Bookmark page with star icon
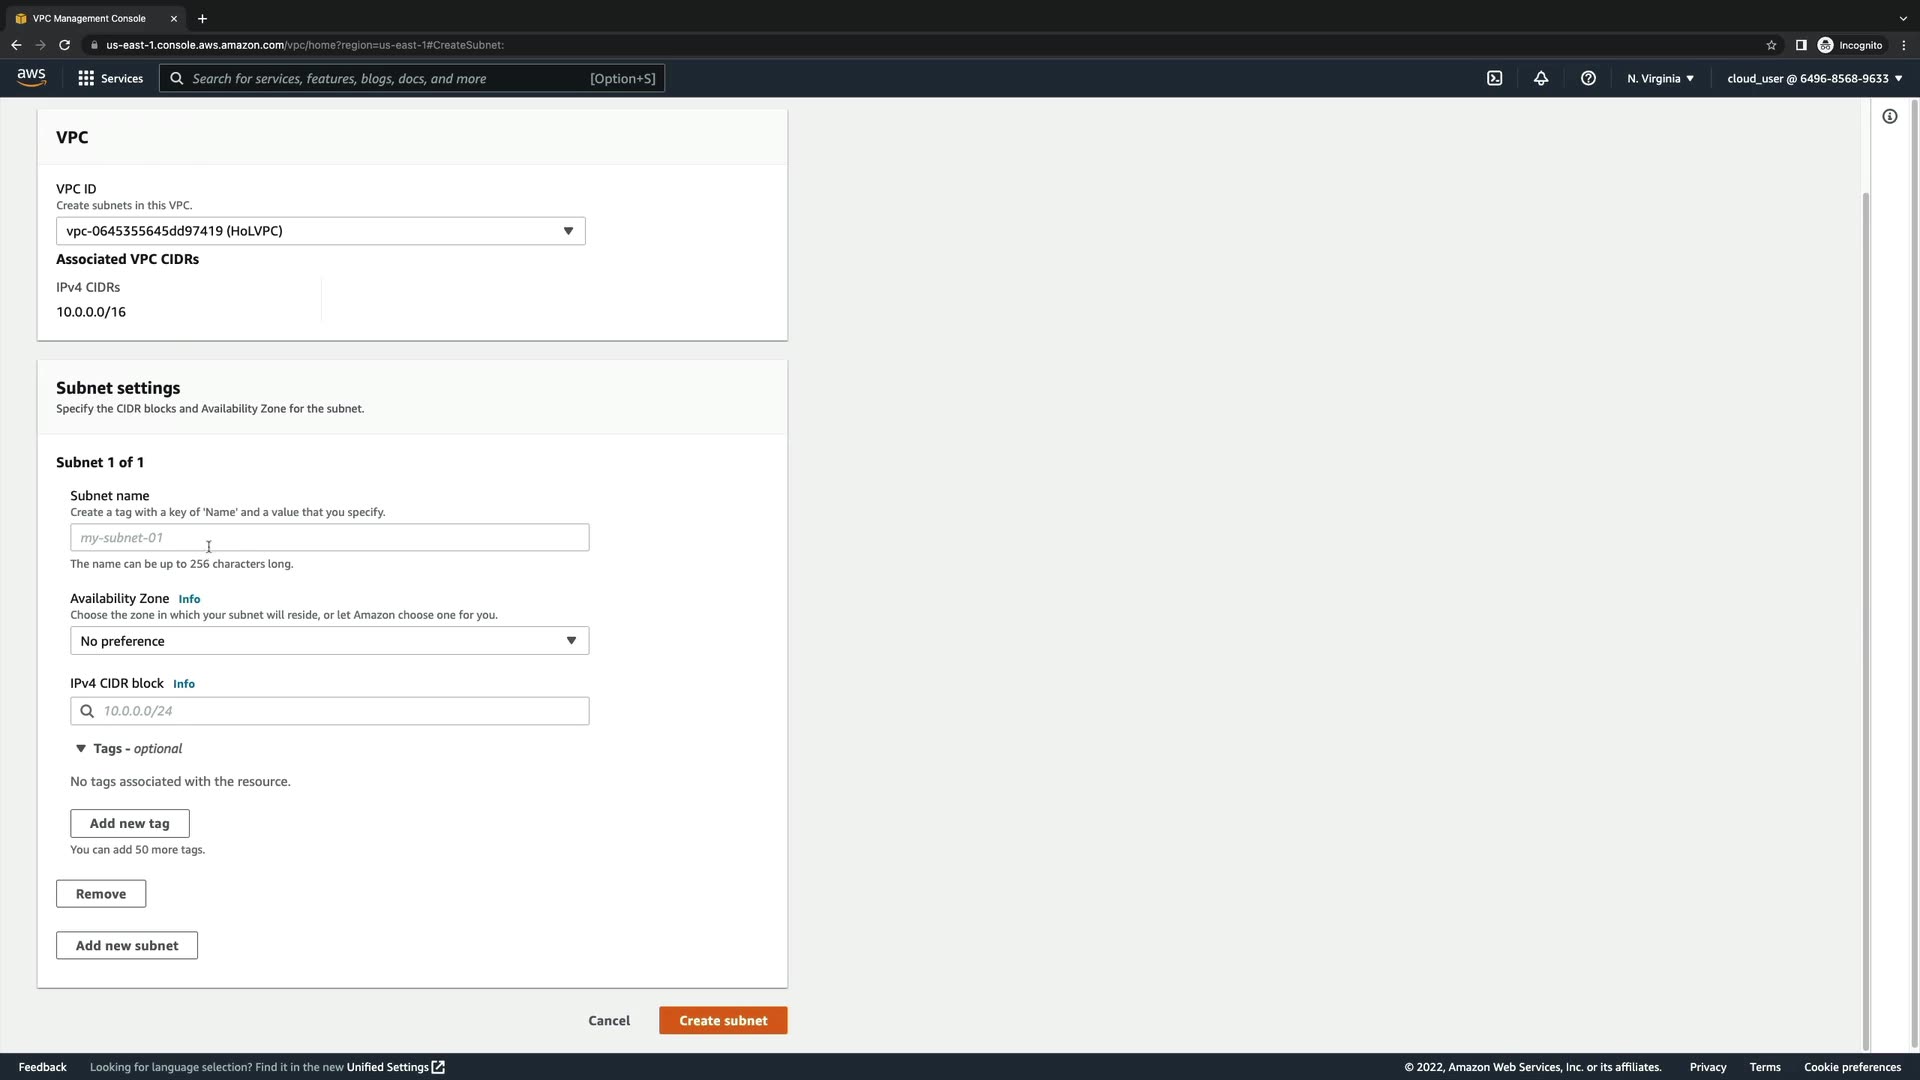 (1771, 45)
